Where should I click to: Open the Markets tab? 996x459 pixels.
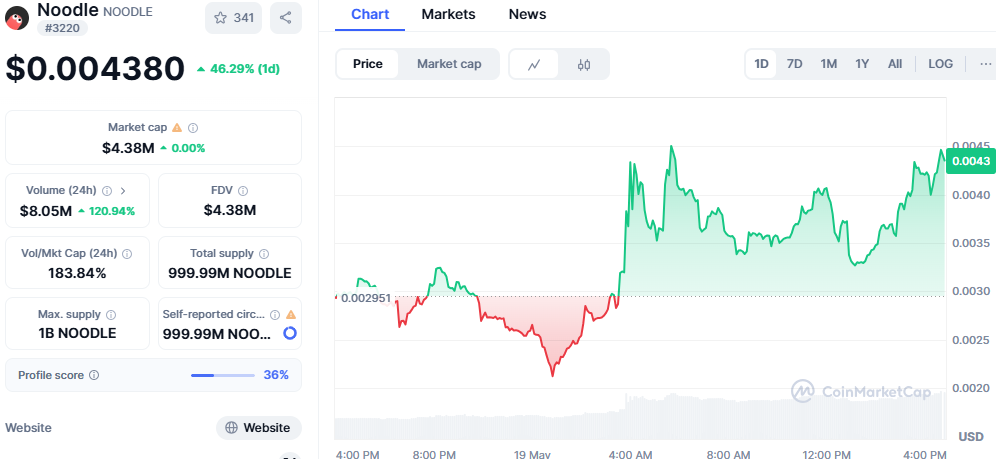448,15
